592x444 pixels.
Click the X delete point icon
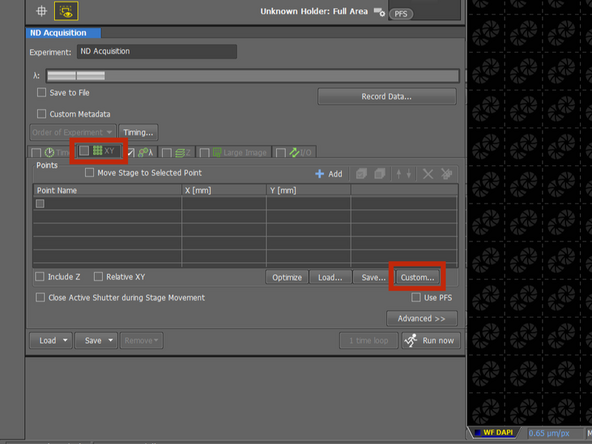coord(428,174)
